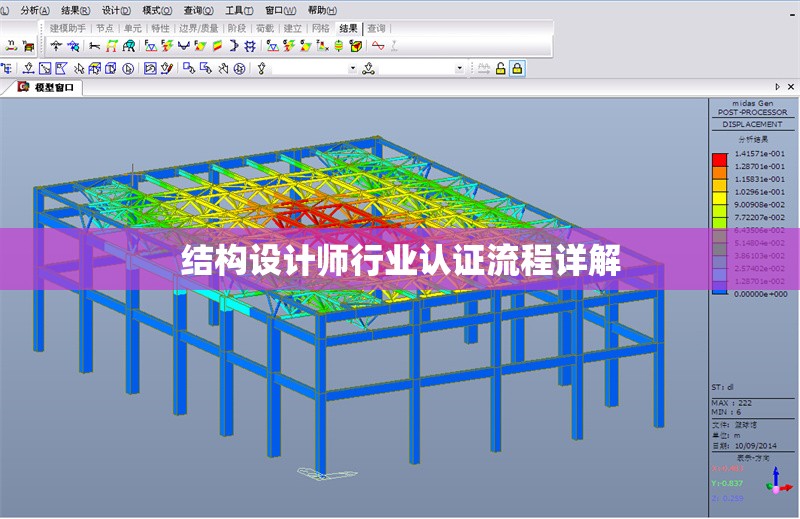Open the 工具 (Tools) menu
The image size is (800, 519).
coord(237,9)
